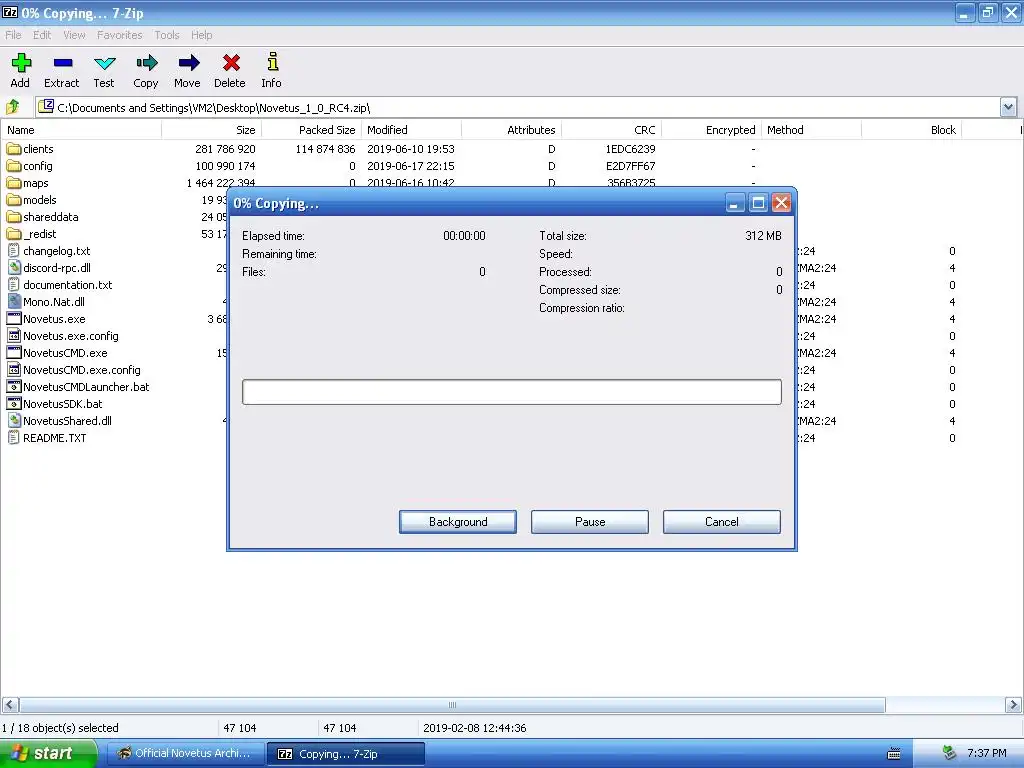Click the scrollbar right arrow
This screenshot has height=768, width=1024.
1013,705
